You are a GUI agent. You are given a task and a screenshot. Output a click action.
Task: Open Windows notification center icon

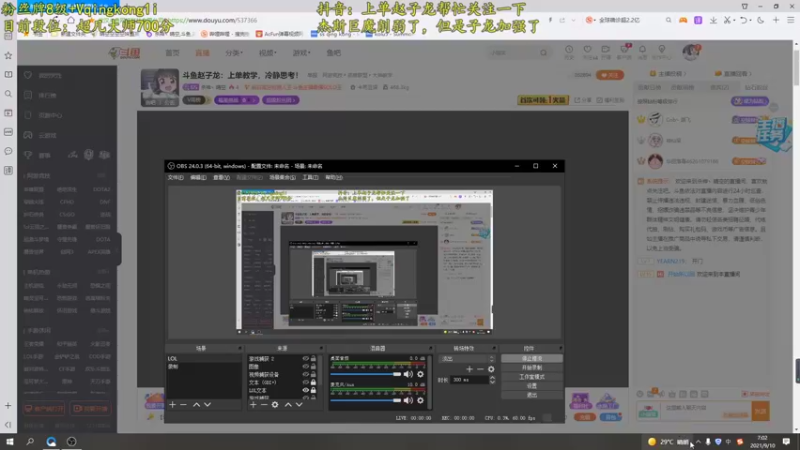[786, 441]
